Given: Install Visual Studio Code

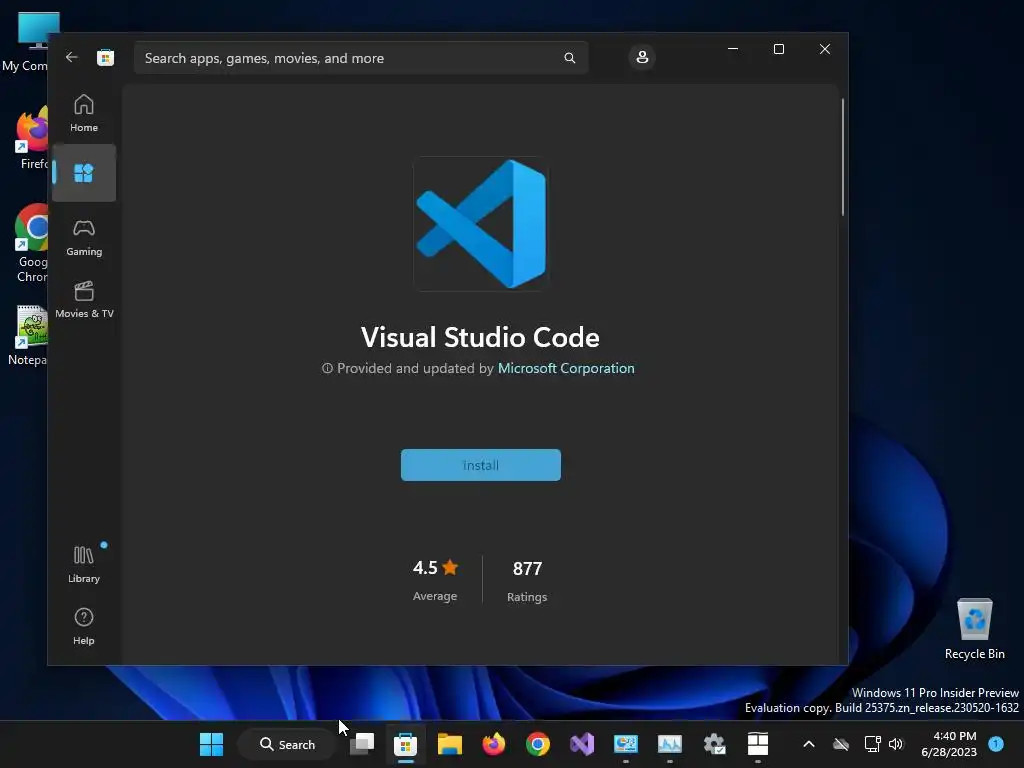Looking at the screenshot, I should click(481, 465).
